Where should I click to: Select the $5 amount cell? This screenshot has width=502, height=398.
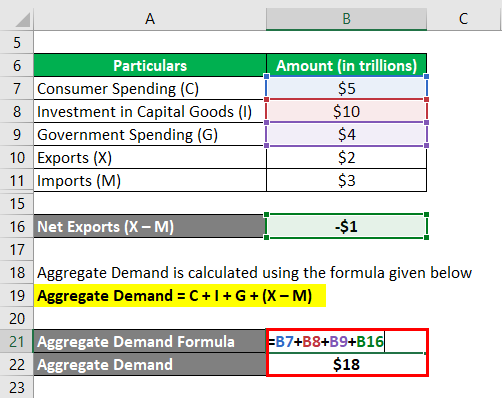point(346,88)
